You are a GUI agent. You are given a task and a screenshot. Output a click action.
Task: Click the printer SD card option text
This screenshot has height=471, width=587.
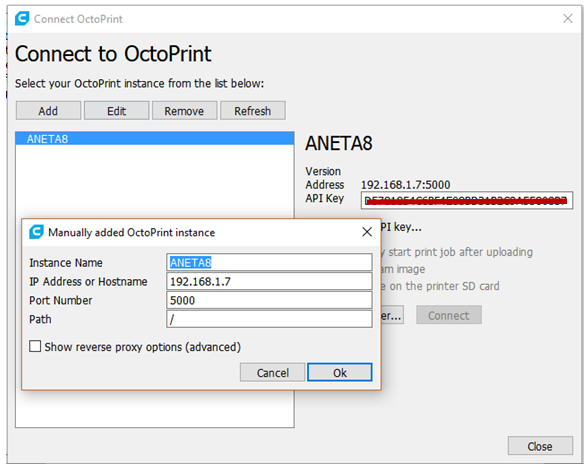[x=441, y=286]
